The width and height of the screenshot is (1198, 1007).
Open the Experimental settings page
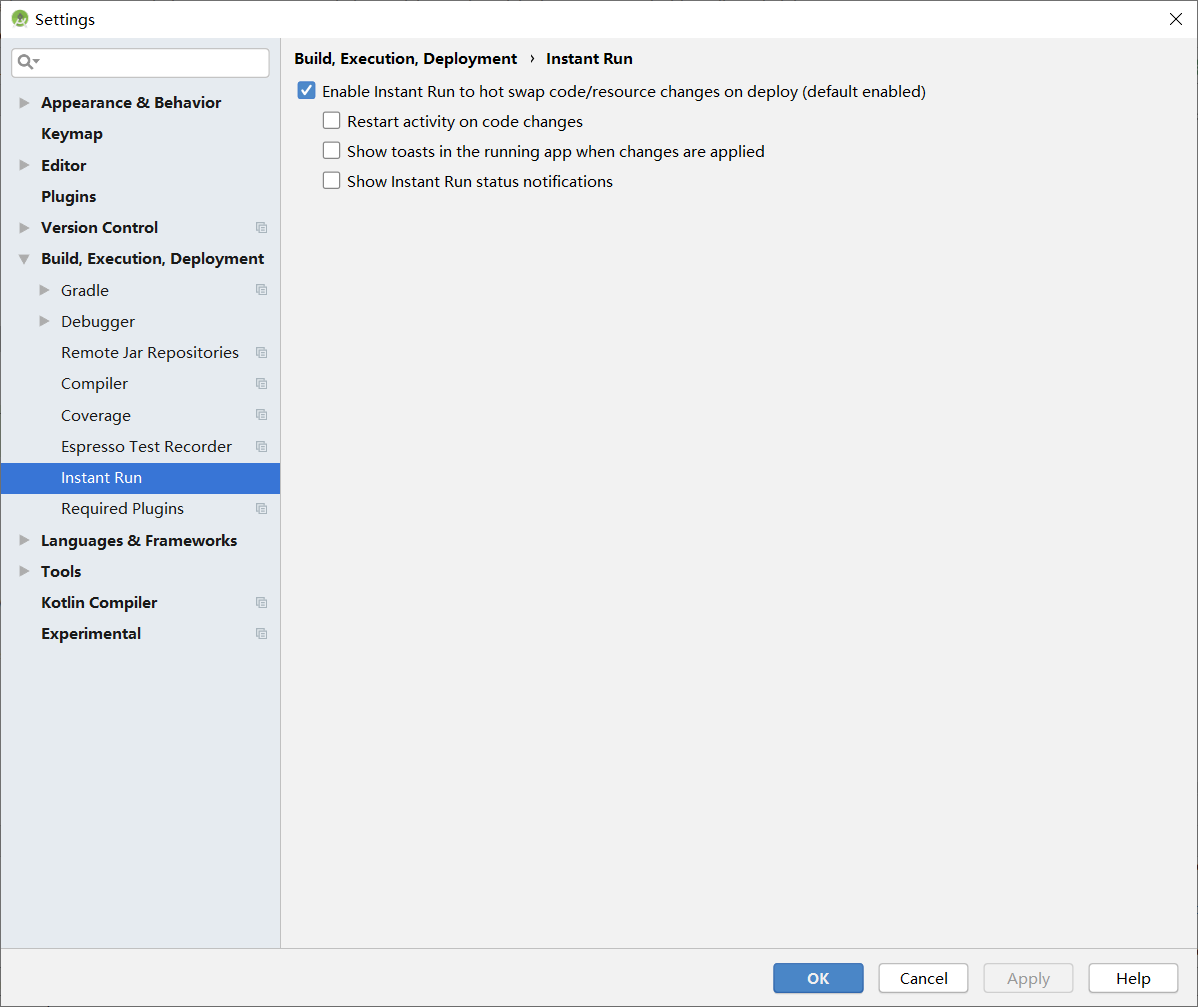tap(91, 634)
